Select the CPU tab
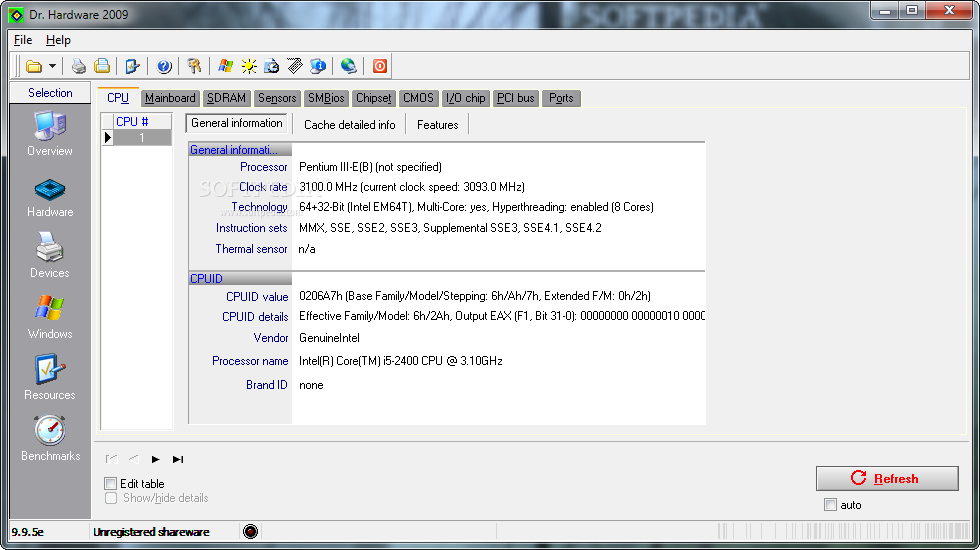 118,98
